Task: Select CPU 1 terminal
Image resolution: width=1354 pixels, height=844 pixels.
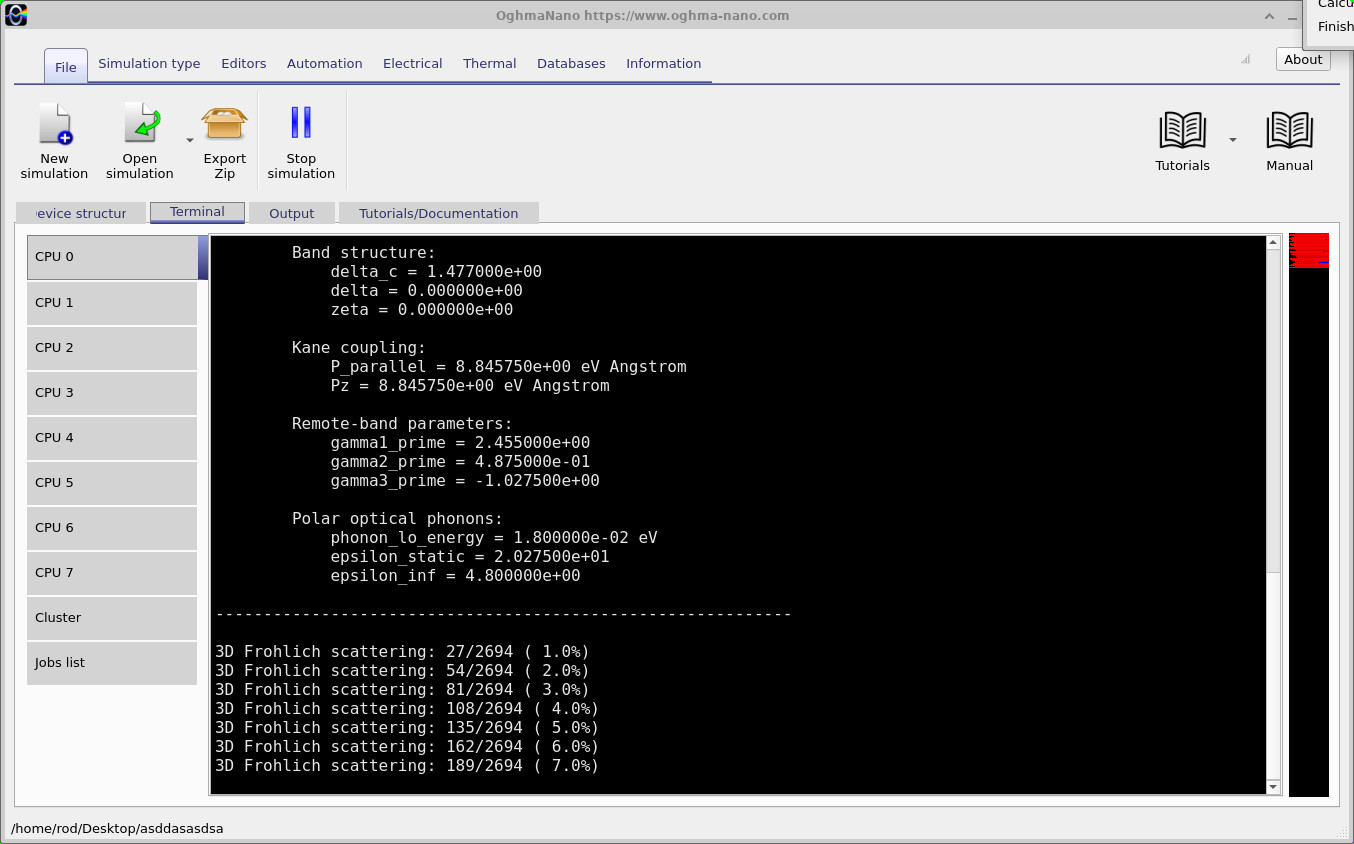Action: 112,303
